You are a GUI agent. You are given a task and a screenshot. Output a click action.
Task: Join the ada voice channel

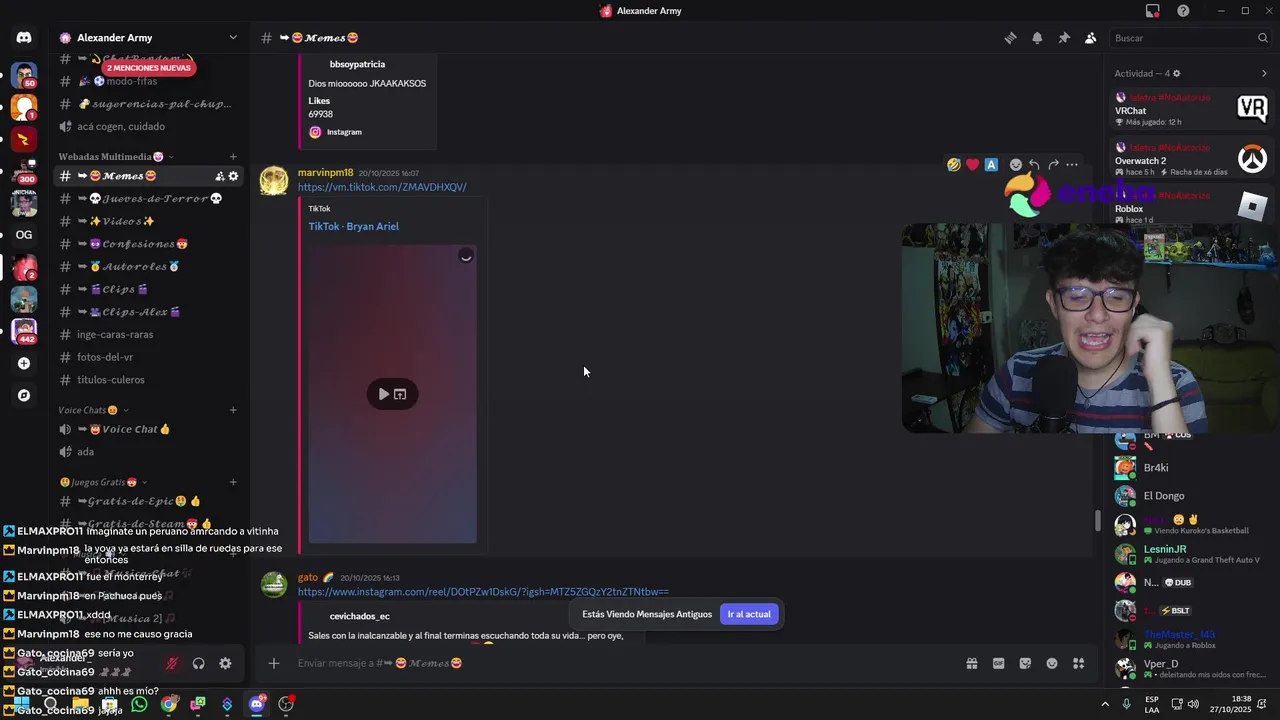(150, 452)
